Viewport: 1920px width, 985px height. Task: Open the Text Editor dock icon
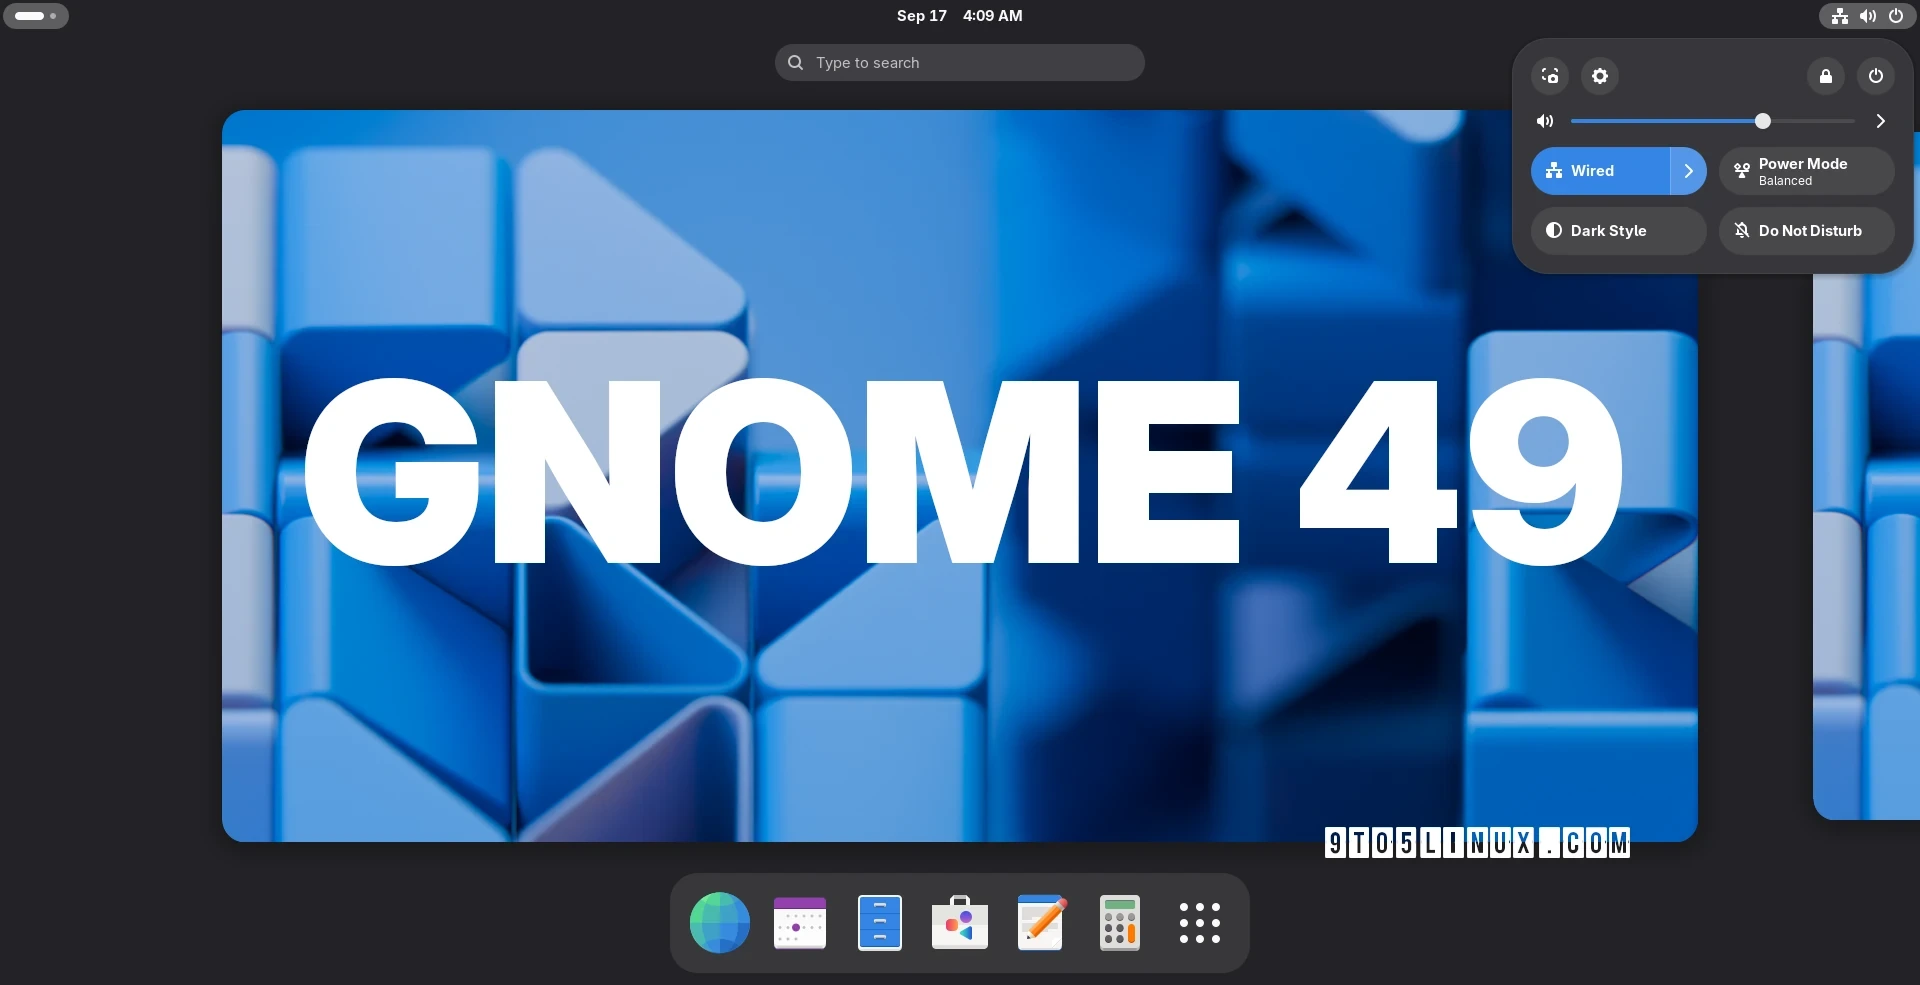(1040, 923)
